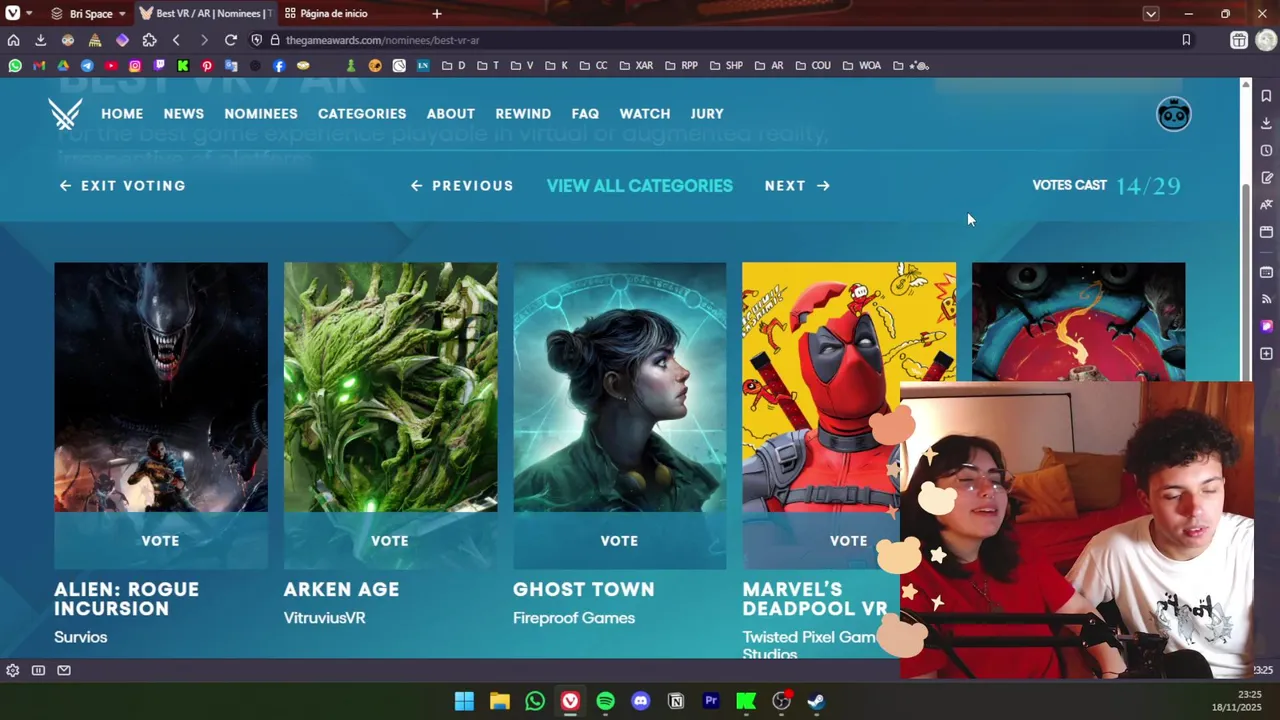Click the user avatar on the site header
Image resolution: width=1280 pixels, height=720 pixels.
(1174, 114)
